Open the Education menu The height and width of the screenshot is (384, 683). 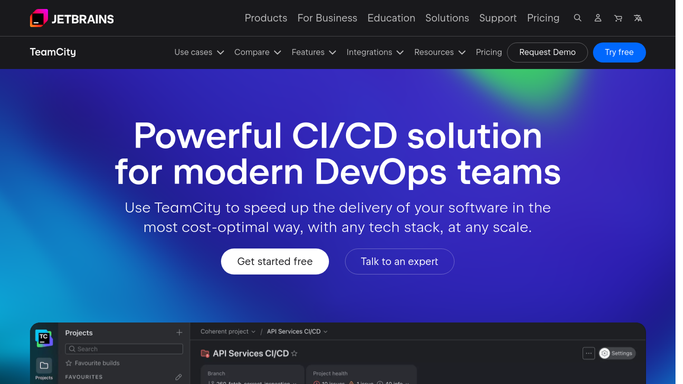point(391,18)
